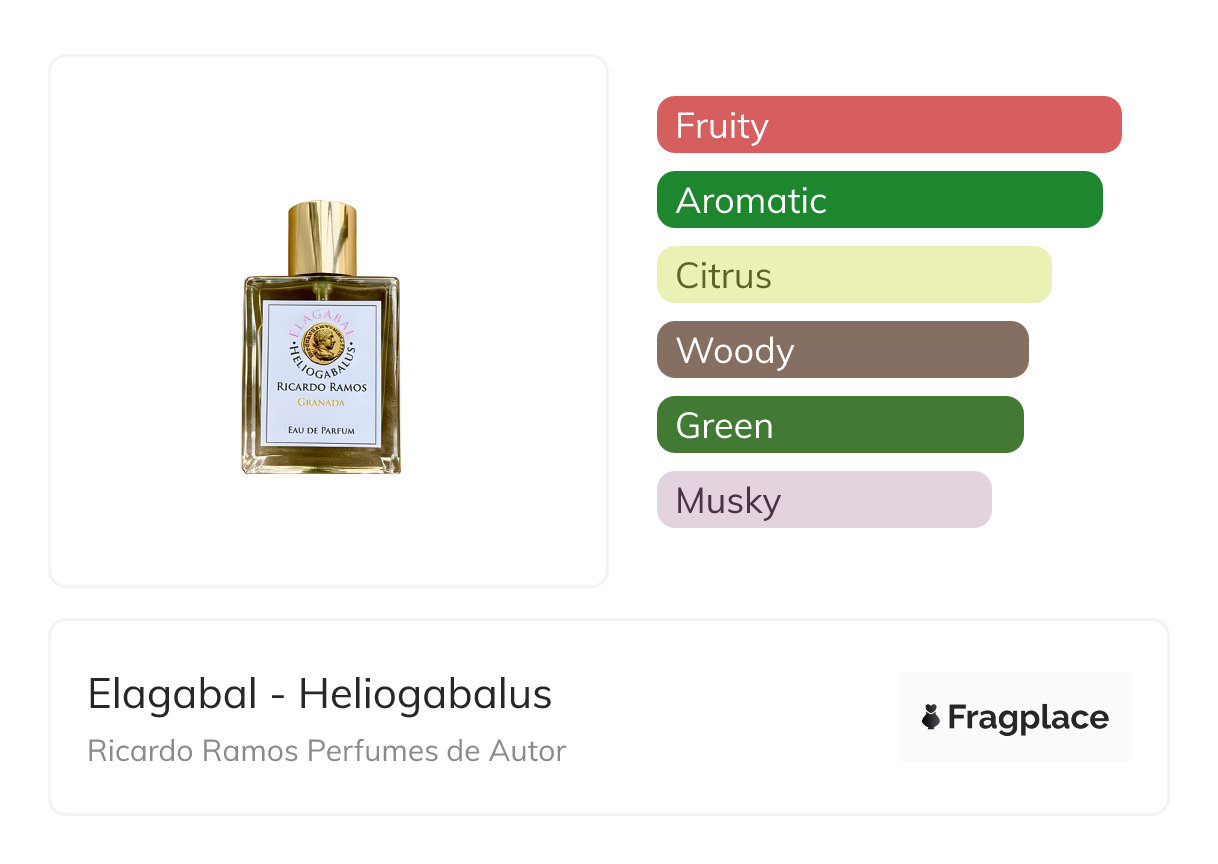This screenshot has height=864, width=1218.
Task: Click the Ricardo Ramos name on the bottle label
Action: pos(322,387)
